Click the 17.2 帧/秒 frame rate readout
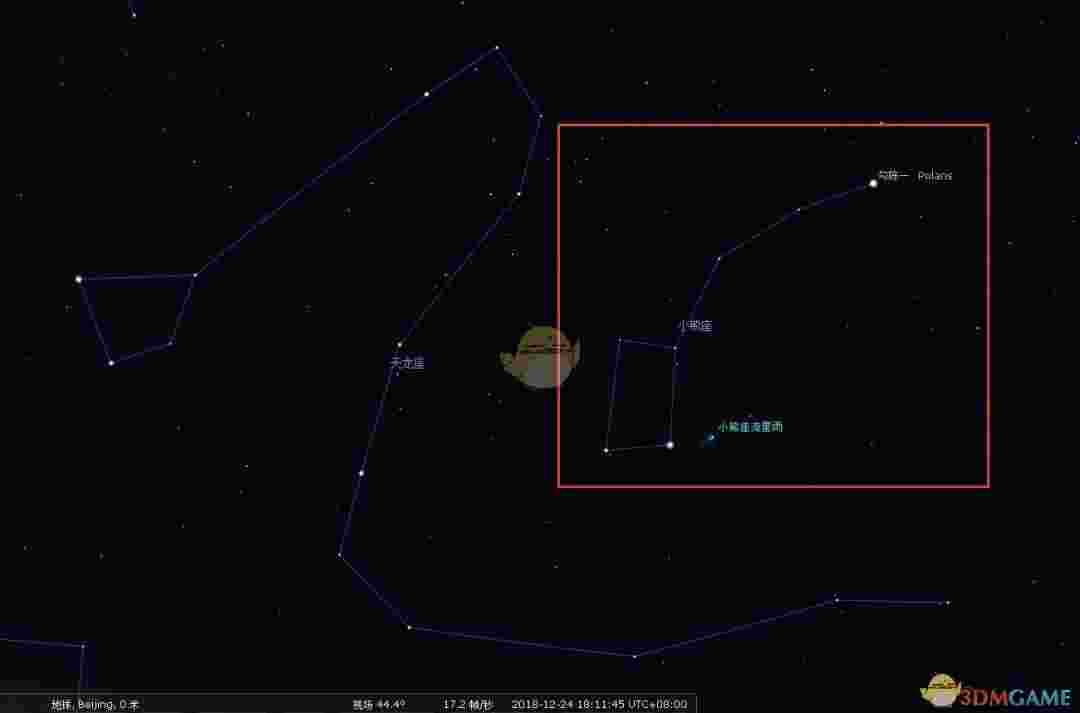The height and width of the screenshot is (713, 1080). click(466, 704)
